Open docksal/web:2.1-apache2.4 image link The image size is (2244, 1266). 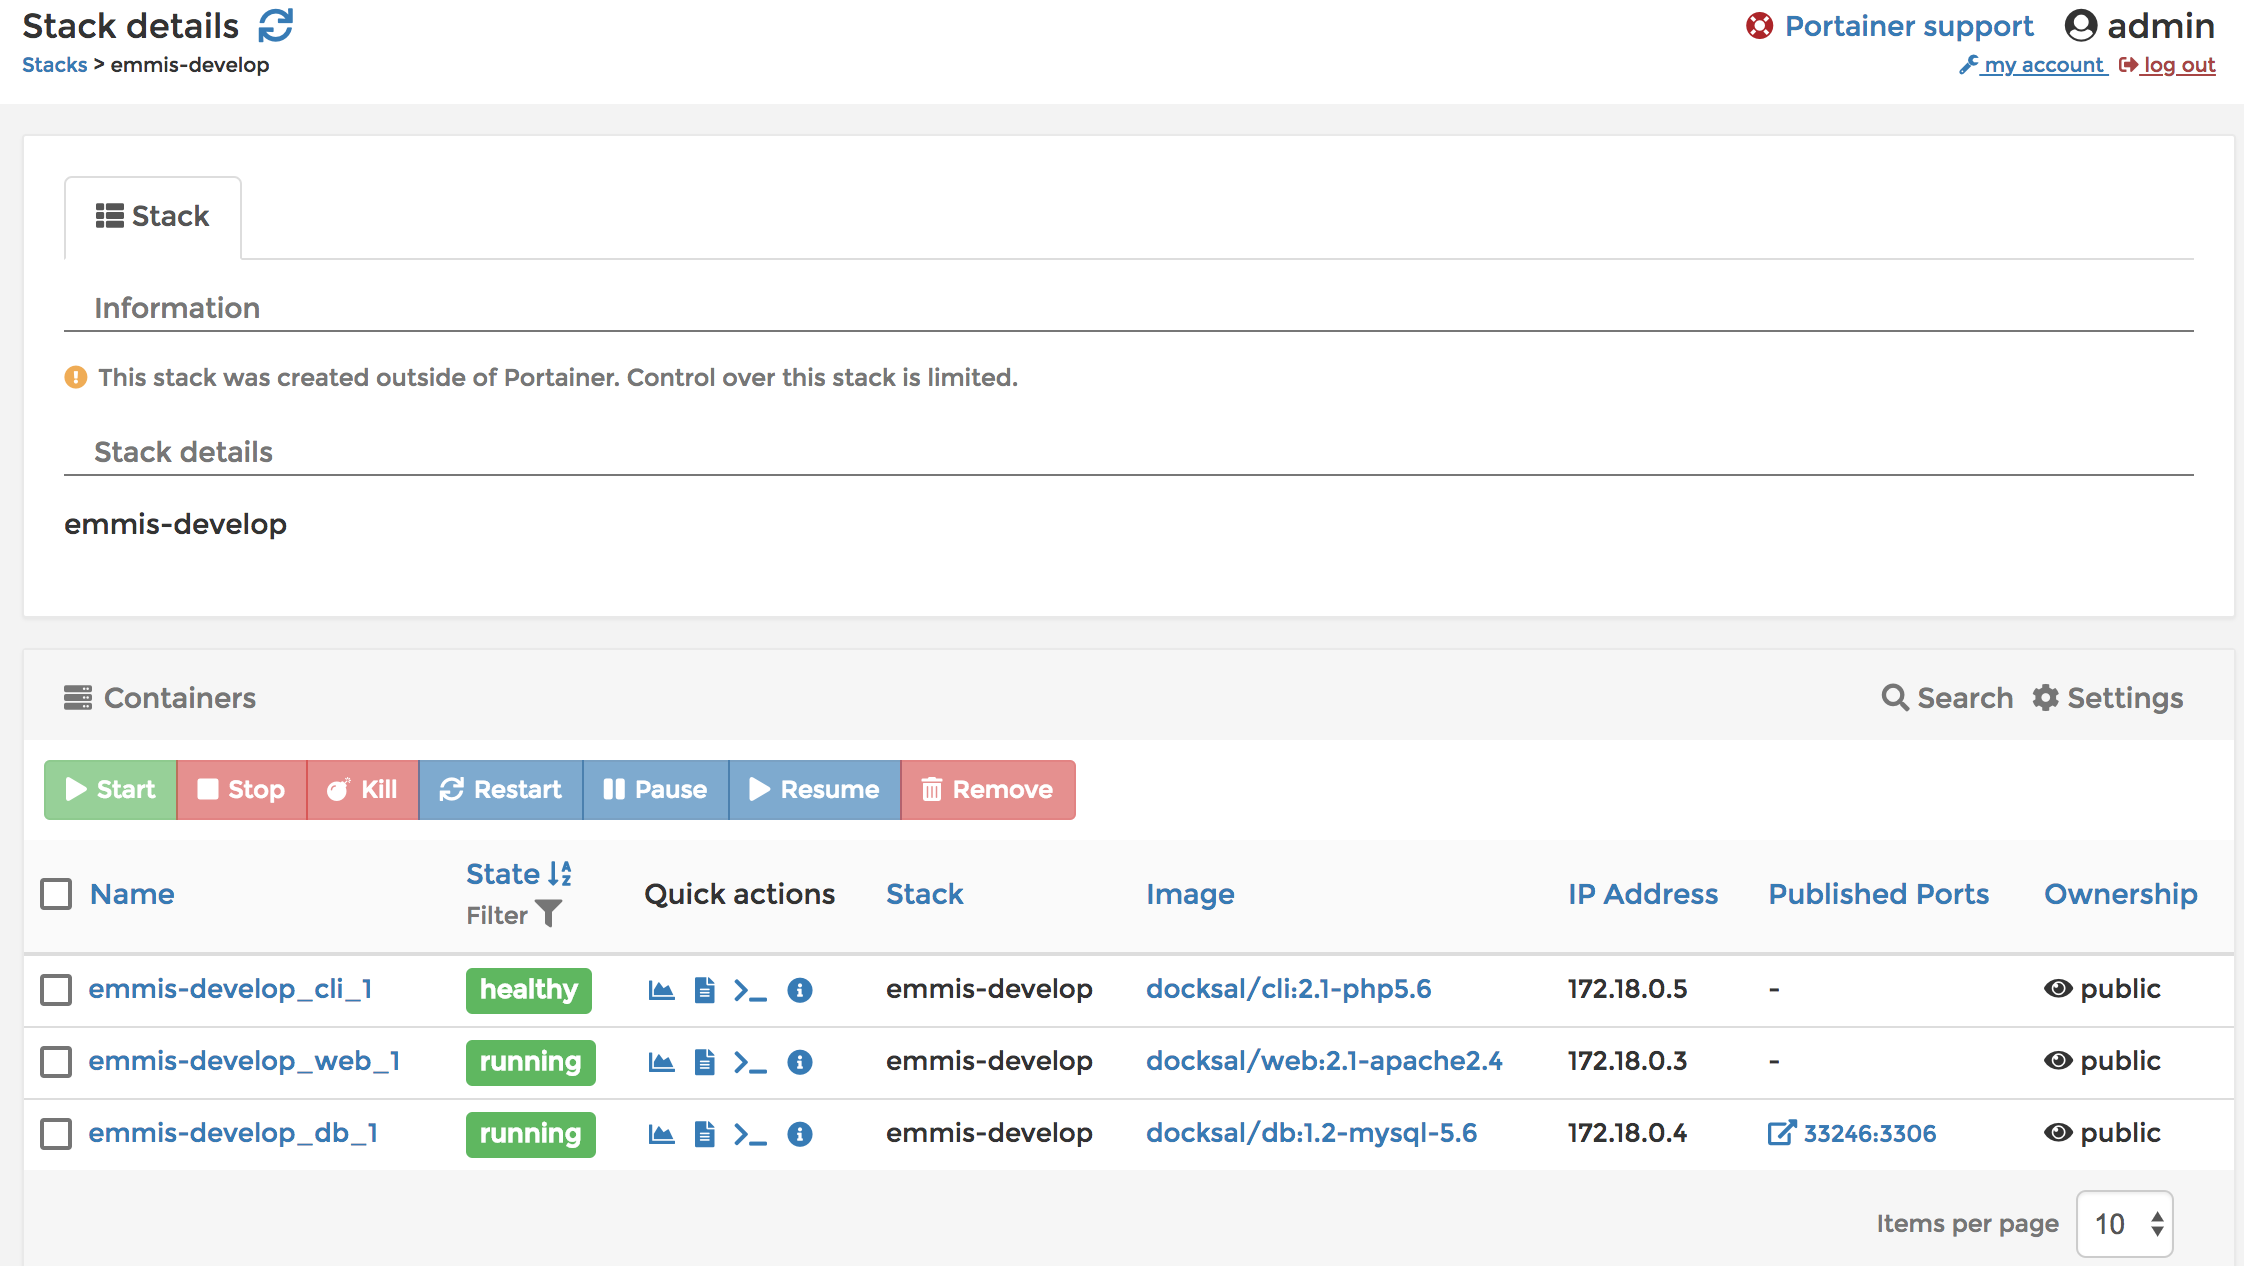pos(1323,1061)
